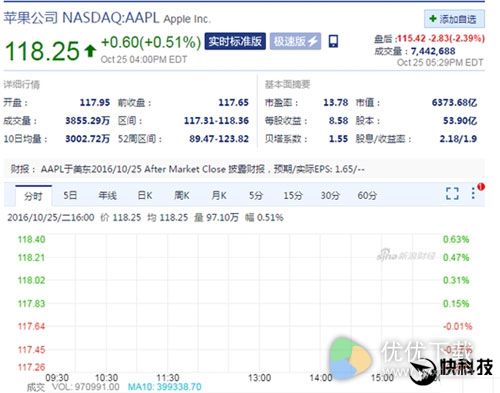Click the current price 118.25

coord(42,51)
